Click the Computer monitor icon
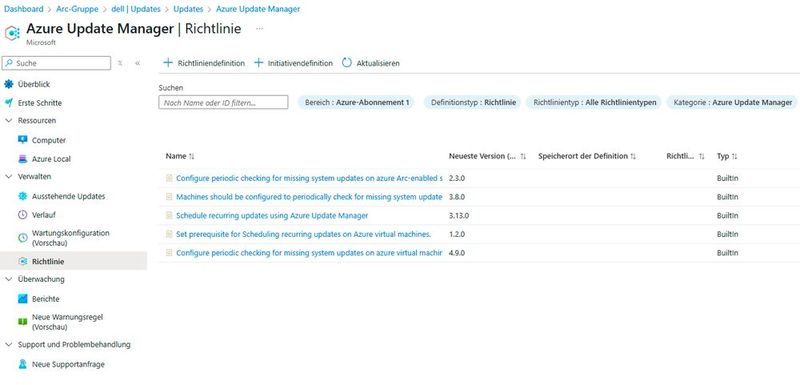 (22, 140)
